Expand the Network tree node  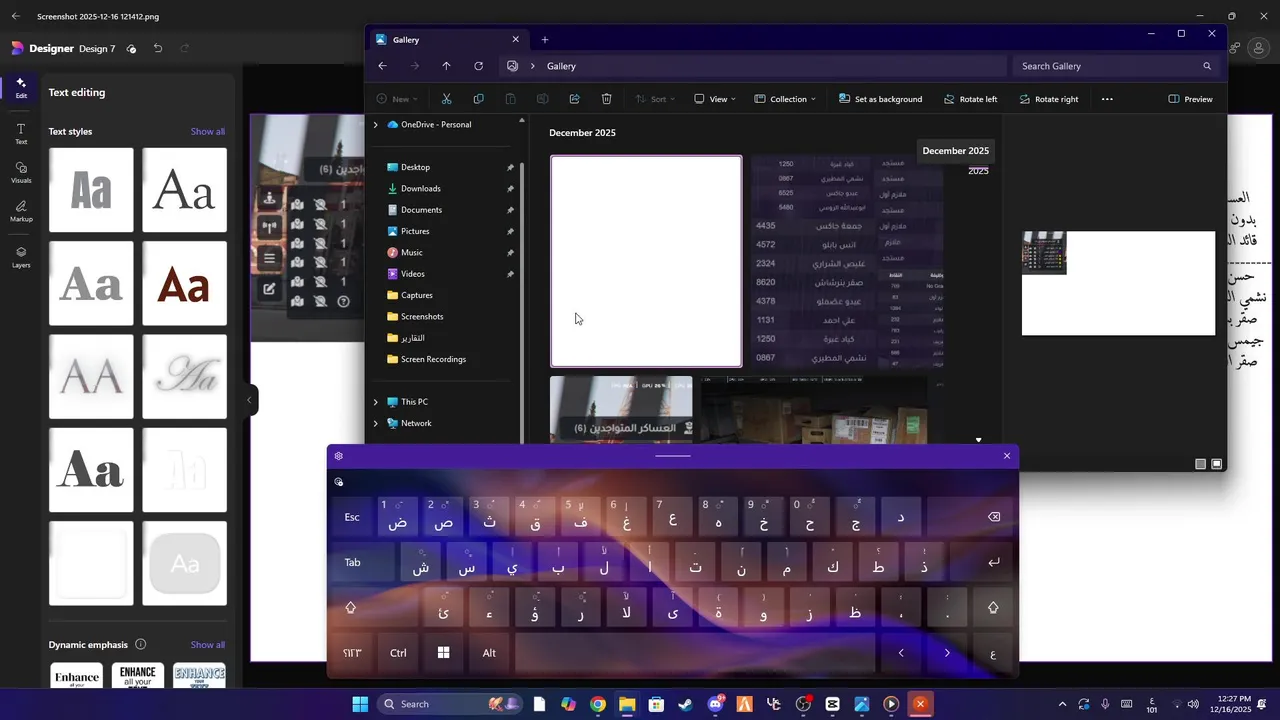pos(376,423)
